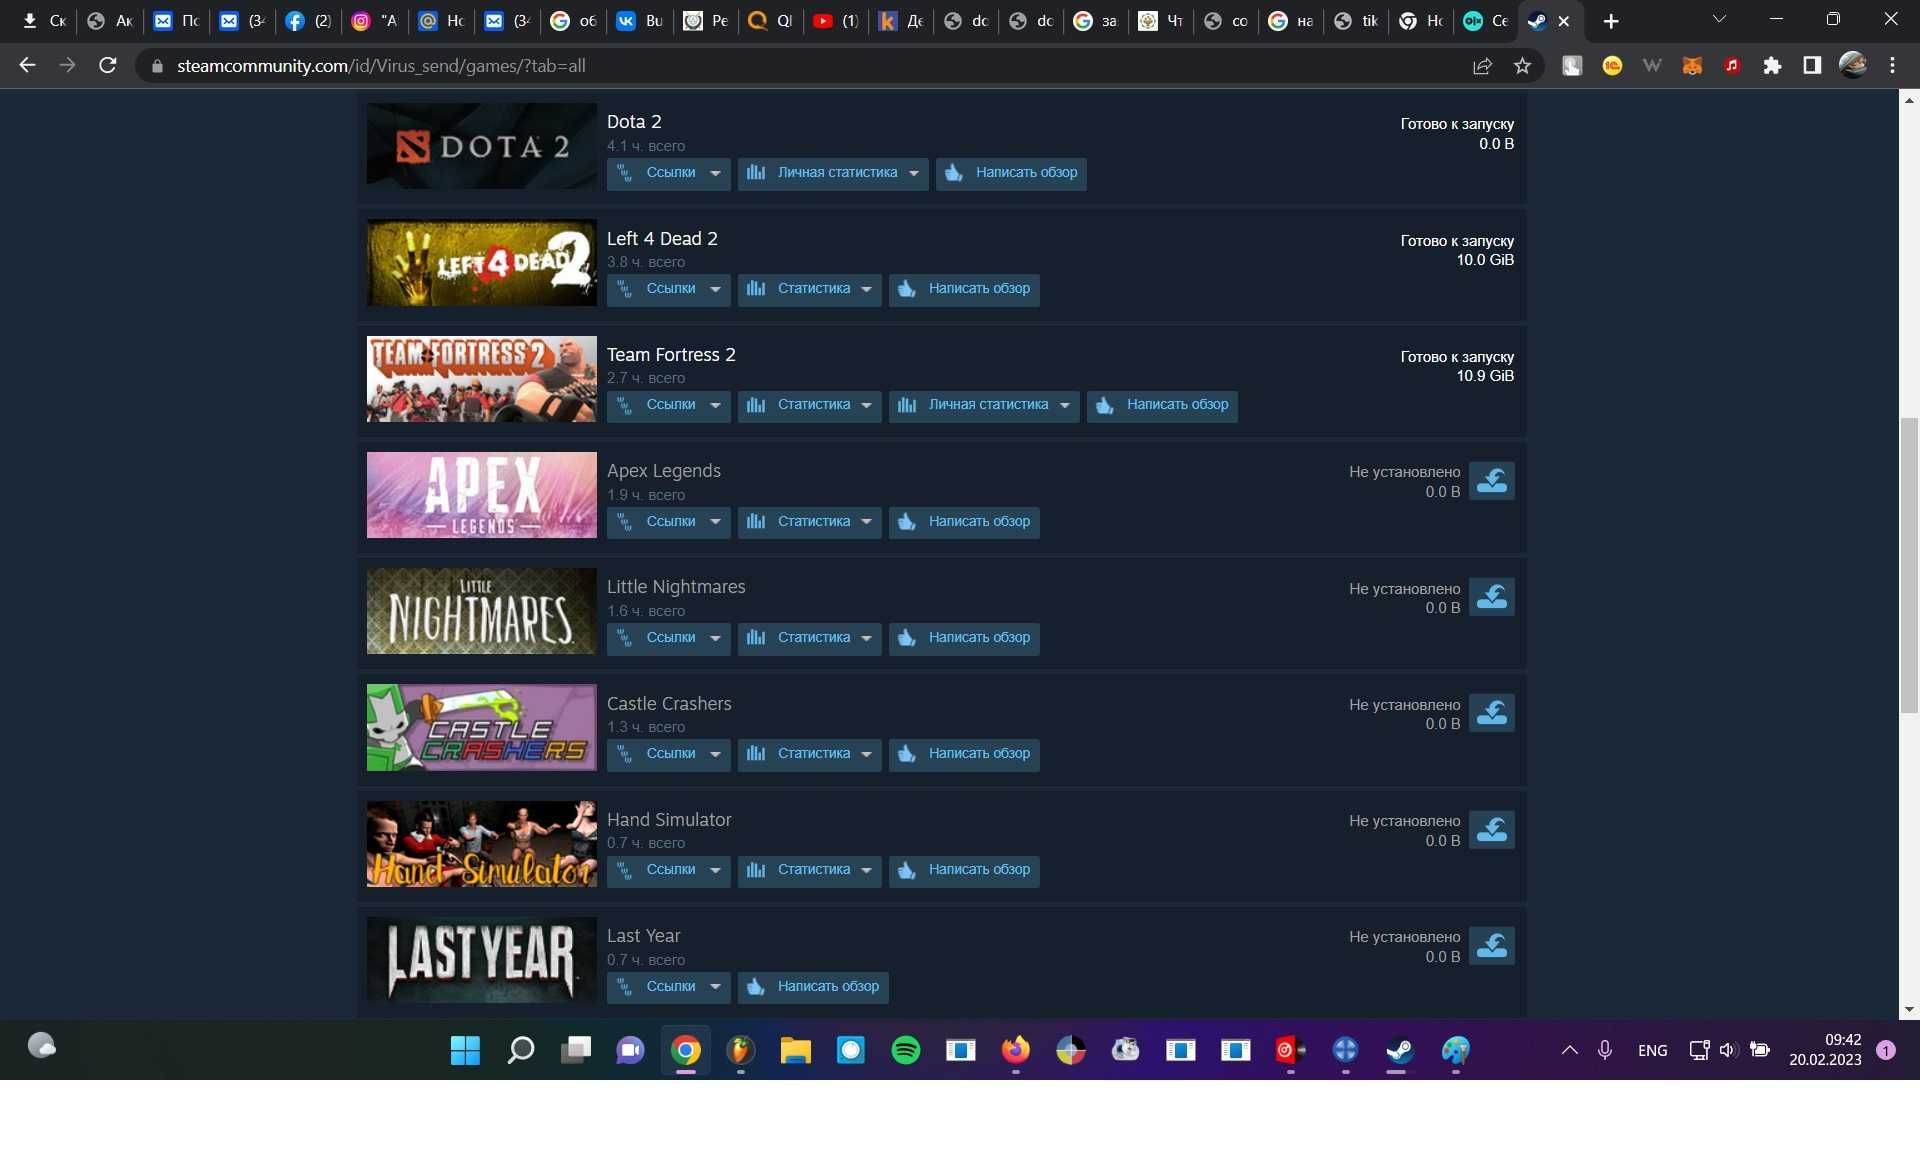
Task: Click the Apex Legends install download icon
Action: [x=1491, y=481]
